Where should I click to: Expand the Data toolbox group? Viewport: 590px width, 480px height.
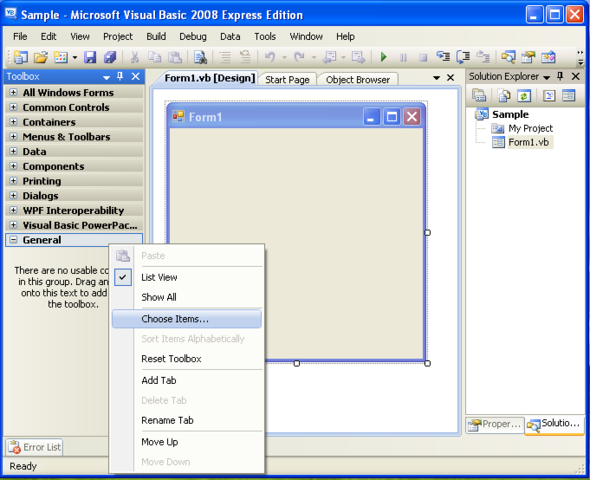[x=13, y=151]
